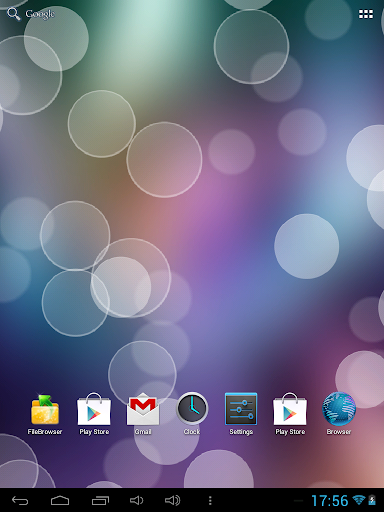Click the 17:56 clock in status bar
The width and height of the screenshot is (384, 512).
330,501
